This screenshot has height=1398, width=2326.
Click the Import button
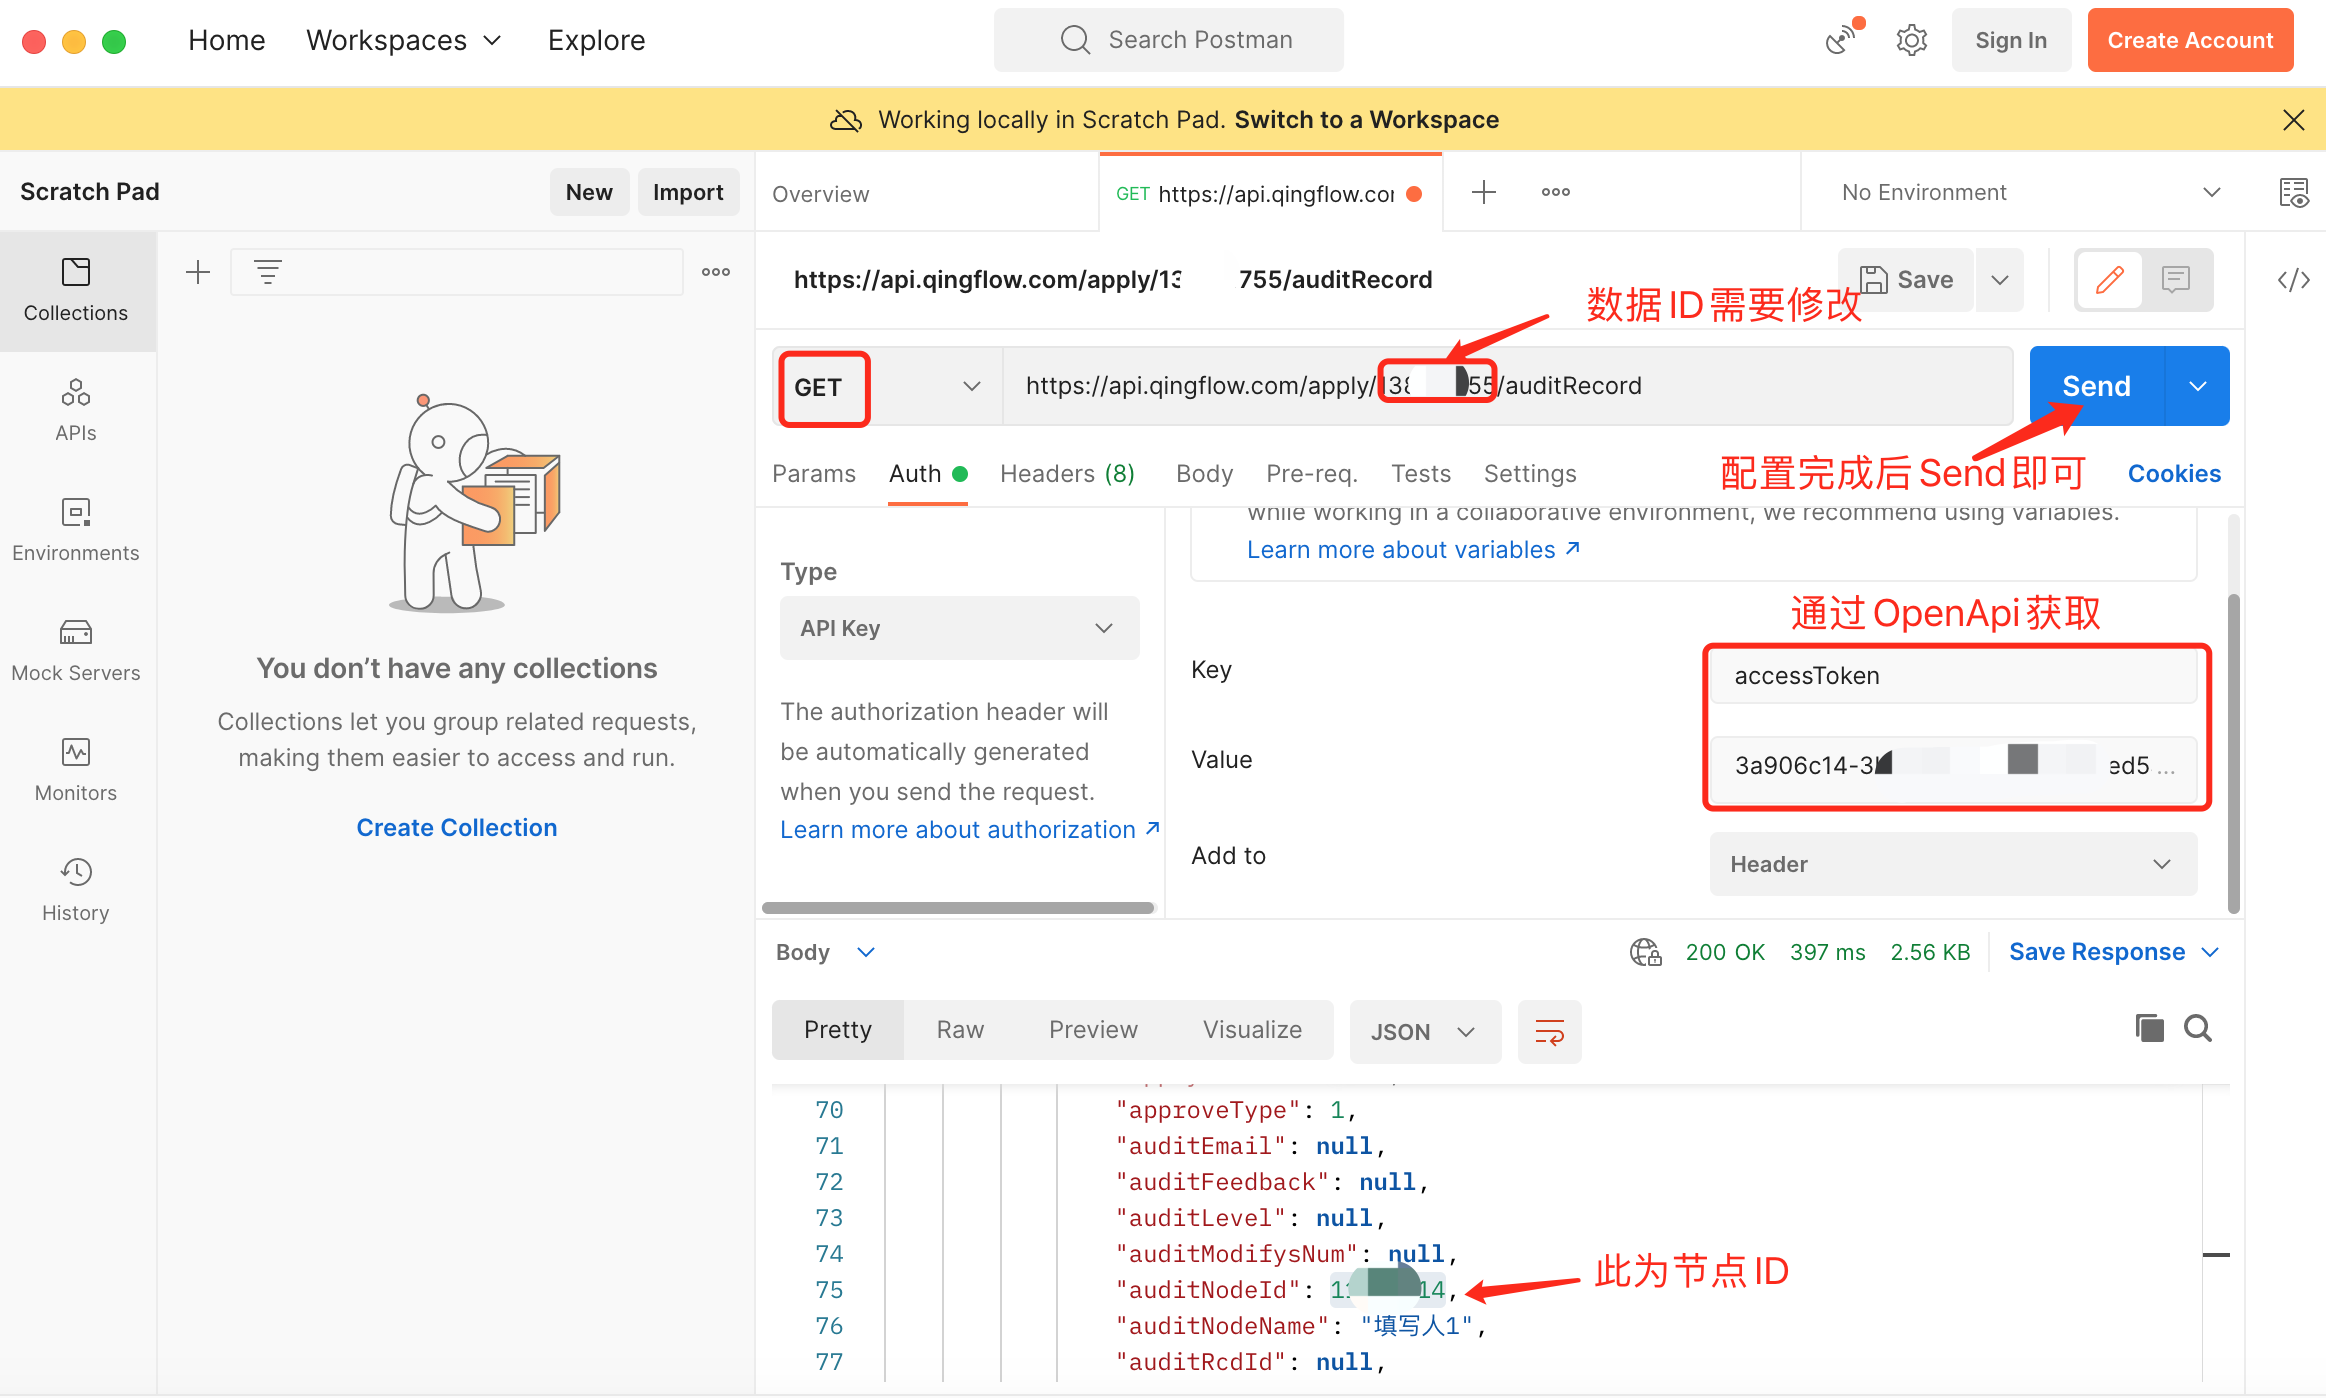(x=688, y=192)
